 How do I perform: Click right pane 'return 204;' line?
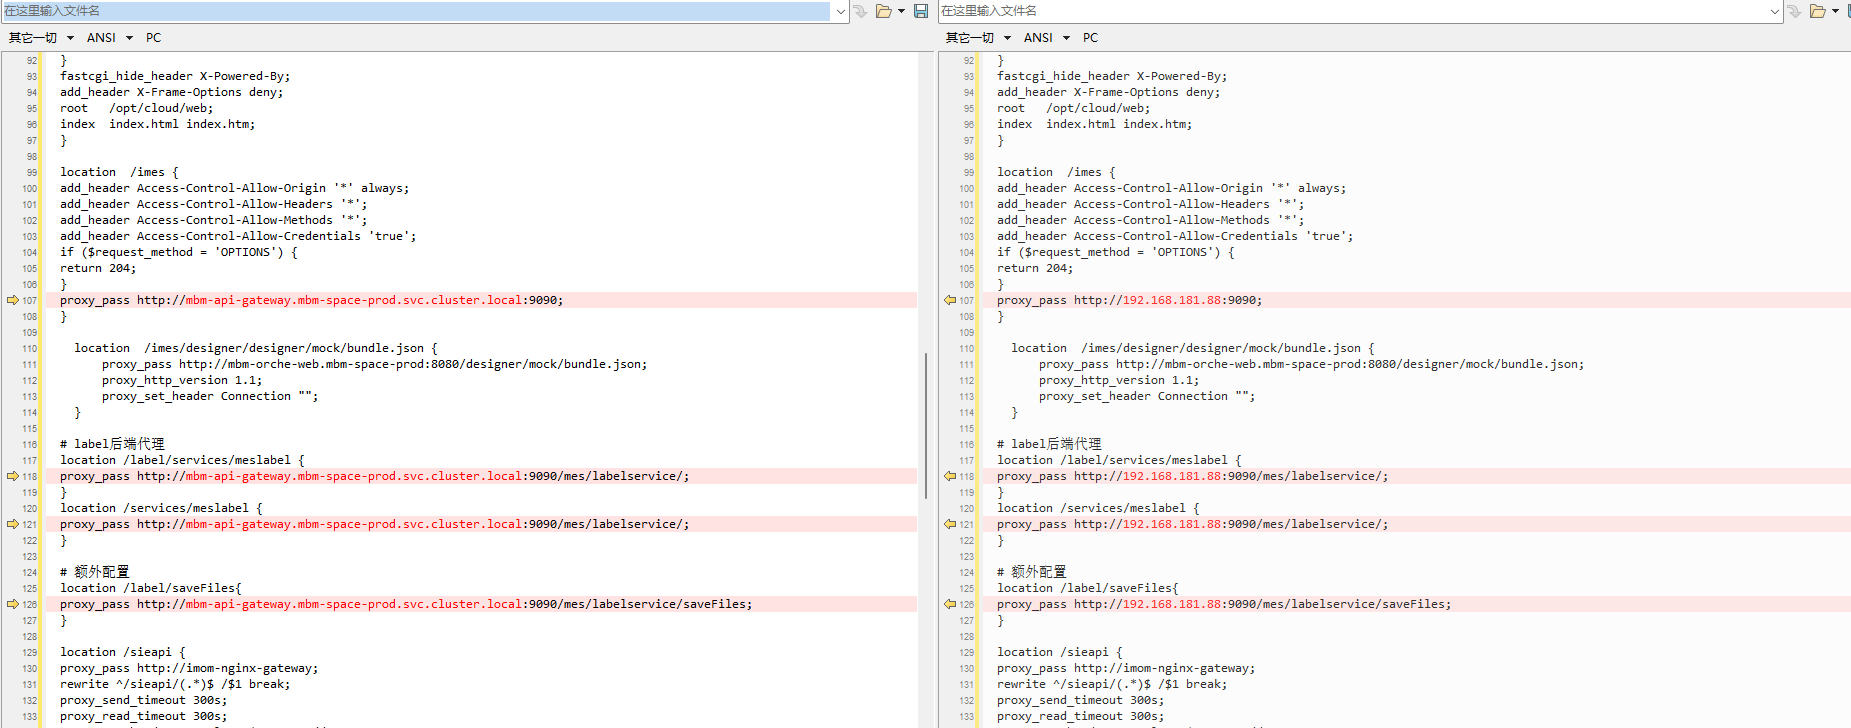[x=1035, y=268]
